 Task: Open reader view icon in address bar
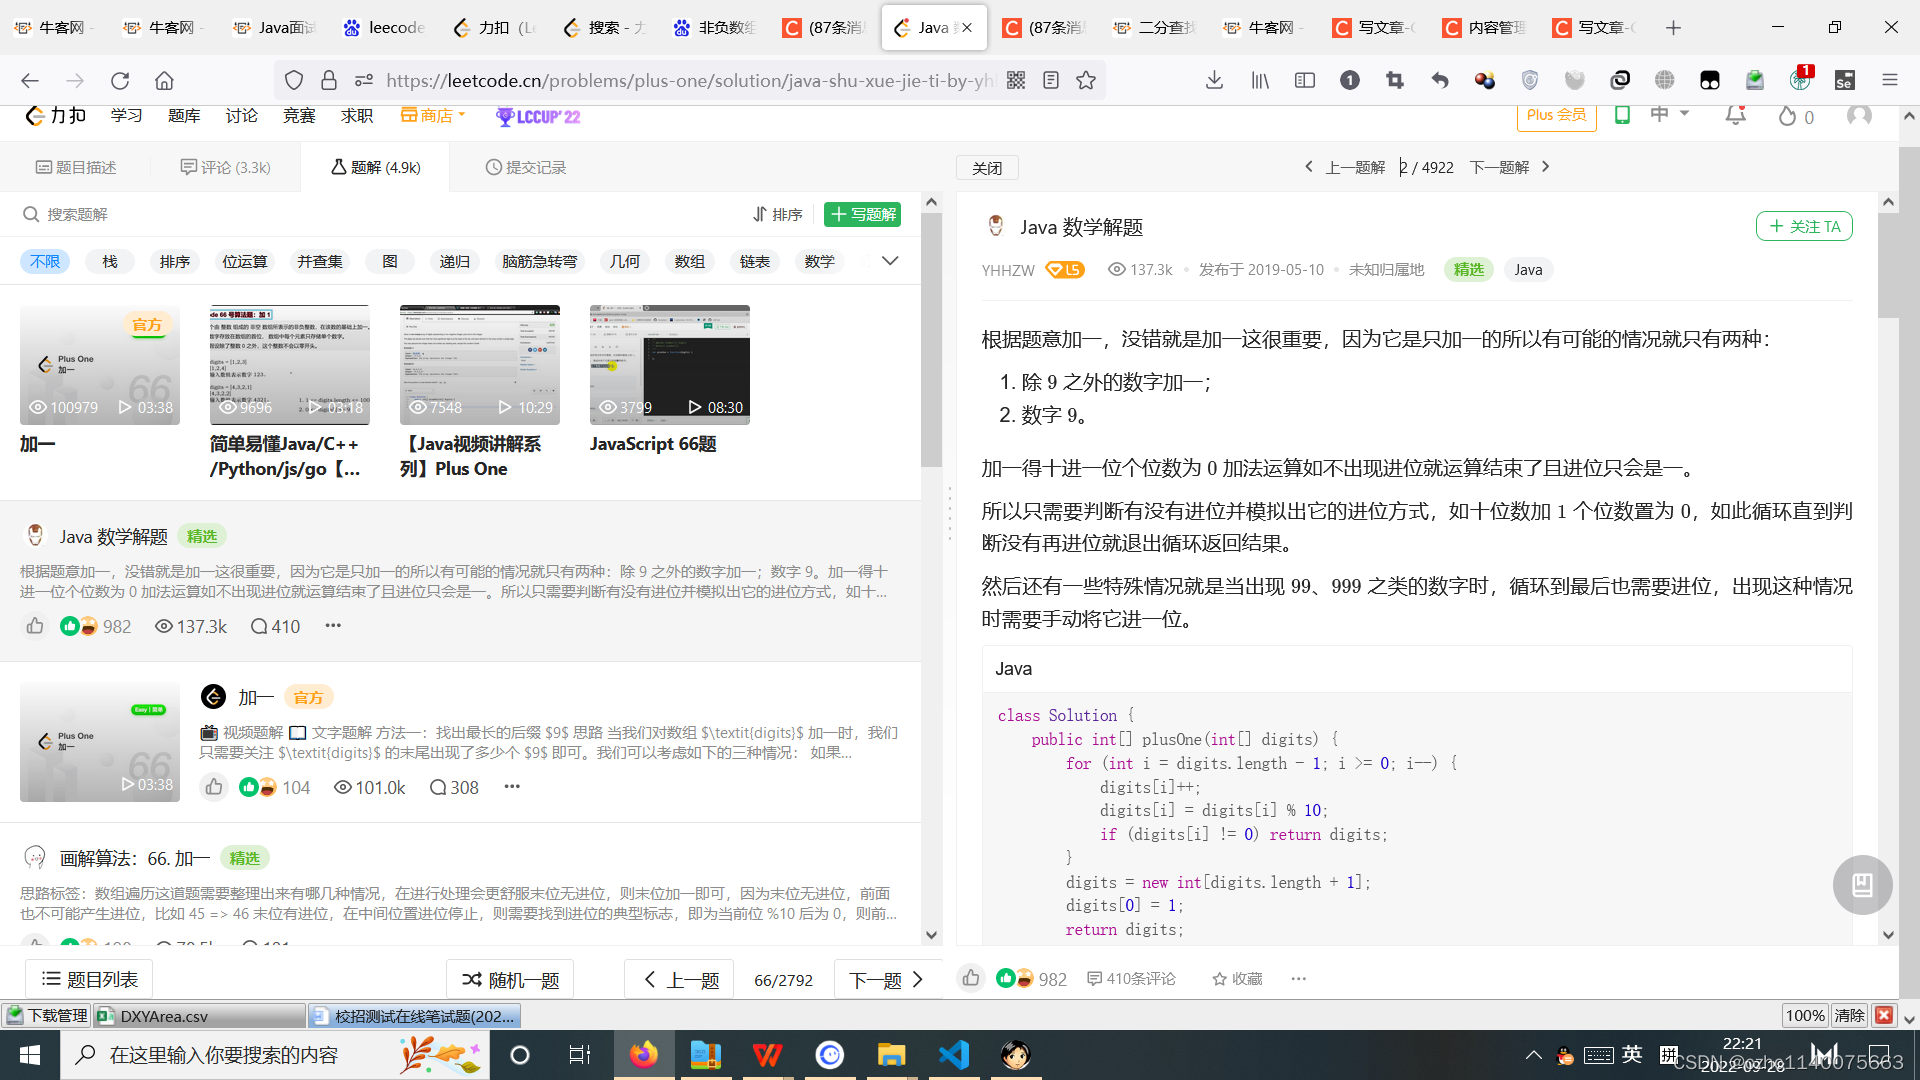[1051, 81]
